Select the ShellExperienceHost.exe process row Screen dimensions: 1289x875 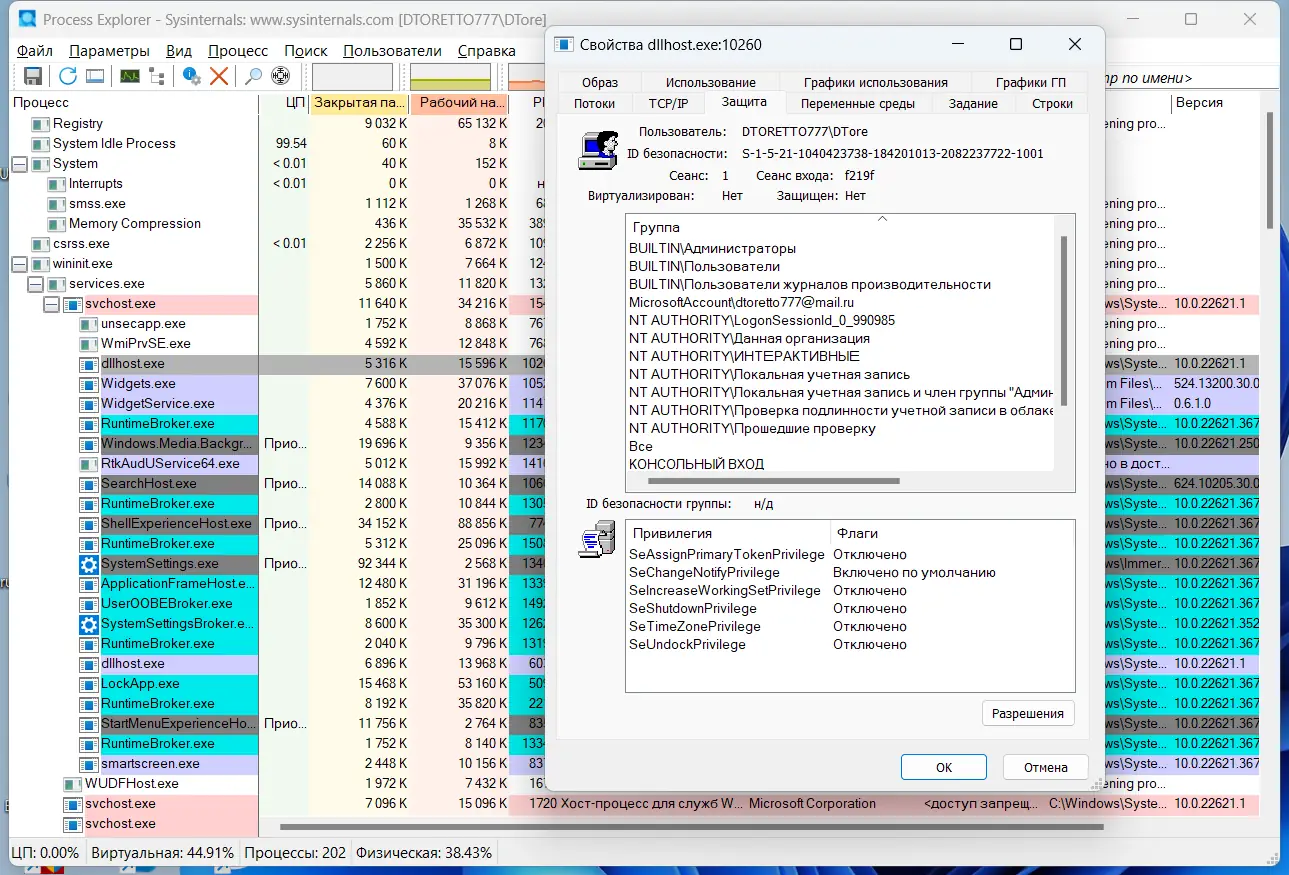tap(134, 524)
